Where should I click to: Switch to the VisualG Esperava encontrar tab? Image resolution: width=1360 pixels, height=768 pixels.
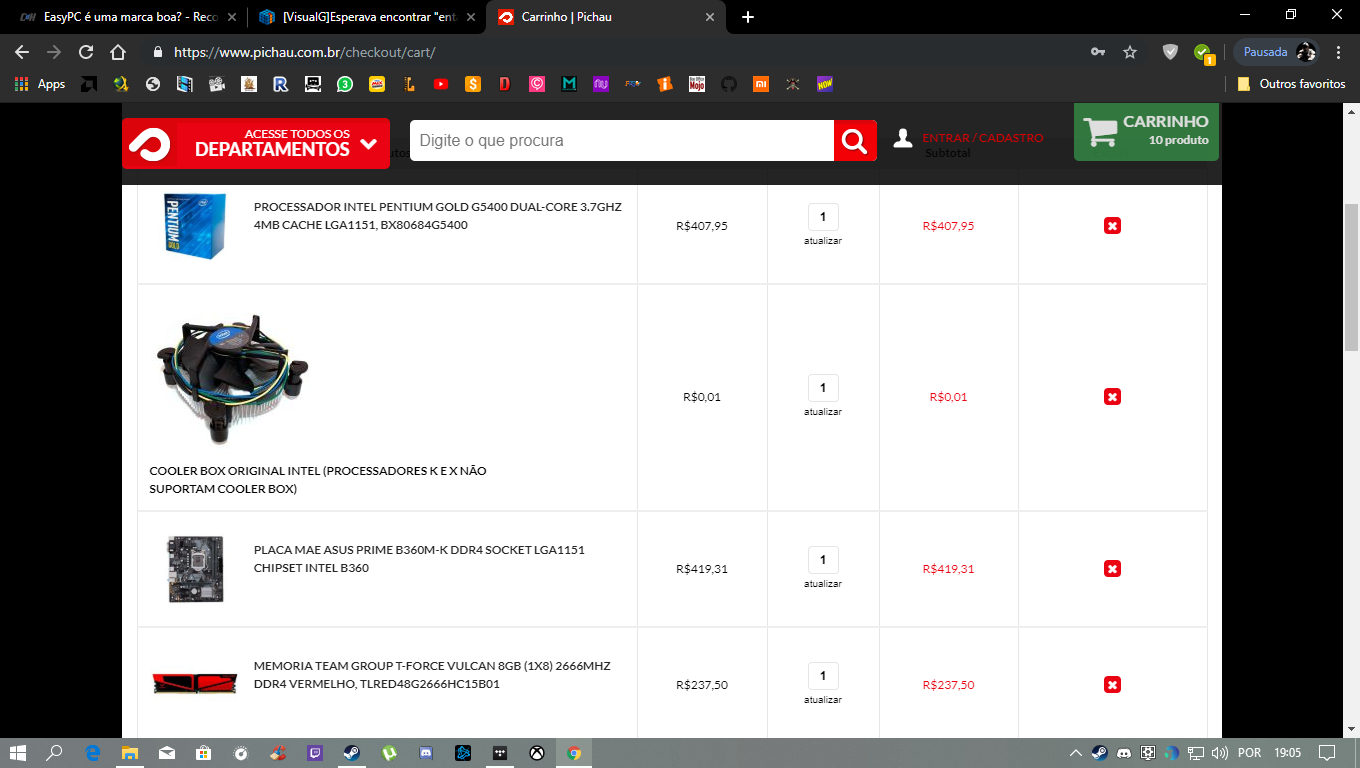pos(366,17)
